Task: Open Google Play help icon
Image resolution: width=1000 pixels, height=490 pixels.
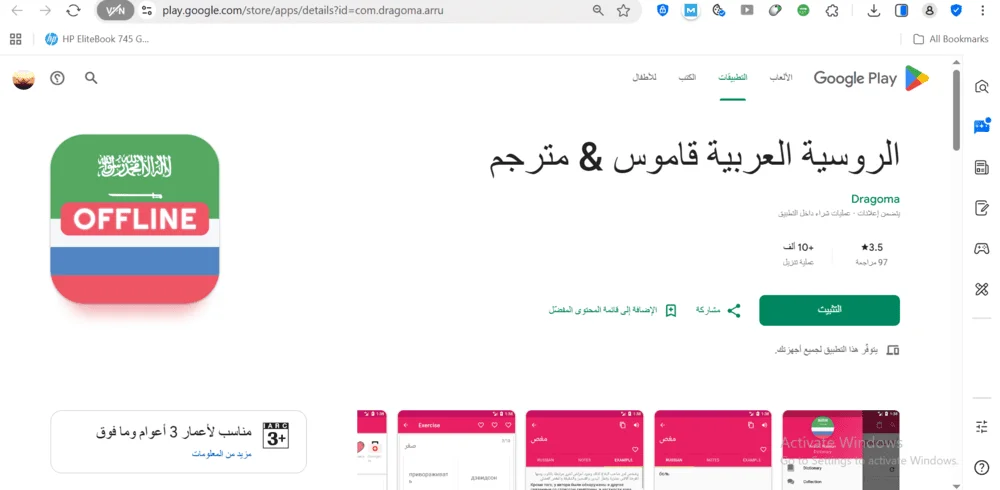Action: pyautogui.click(x=57, y=78)
